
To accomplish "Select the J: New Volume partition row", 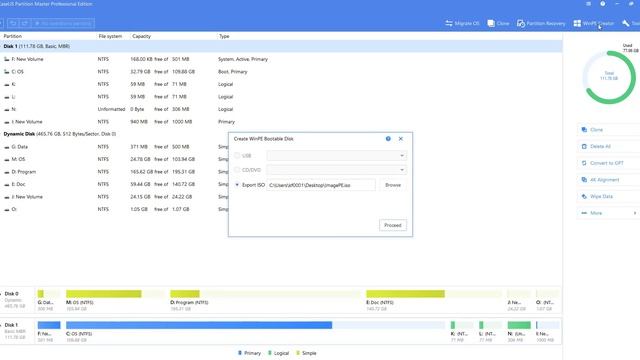I will [114, 197].
